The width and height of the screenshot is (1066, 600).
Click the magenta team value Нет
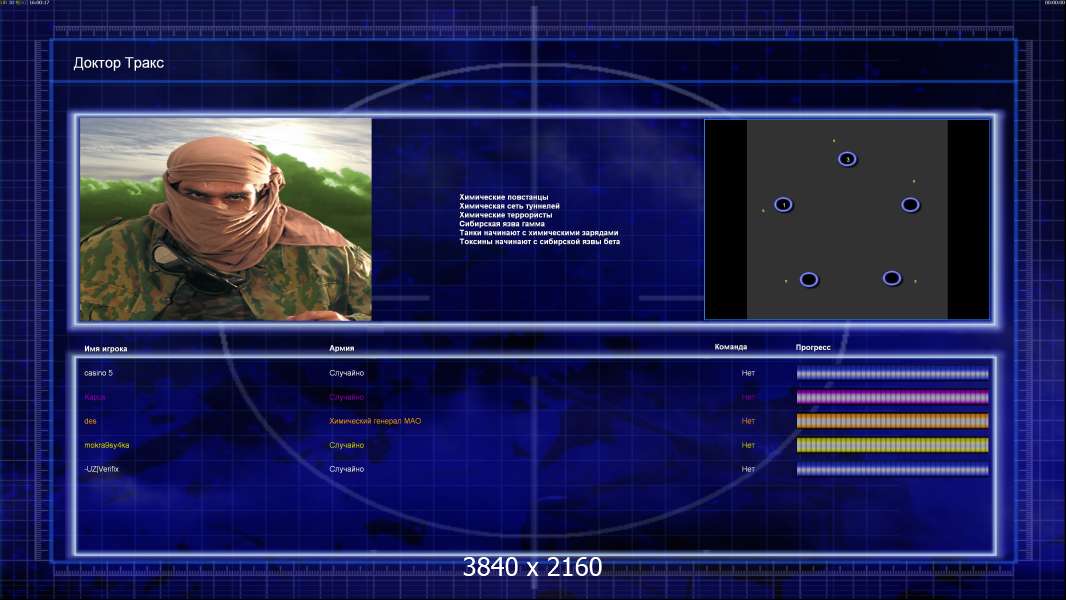[x=748, y=397]
